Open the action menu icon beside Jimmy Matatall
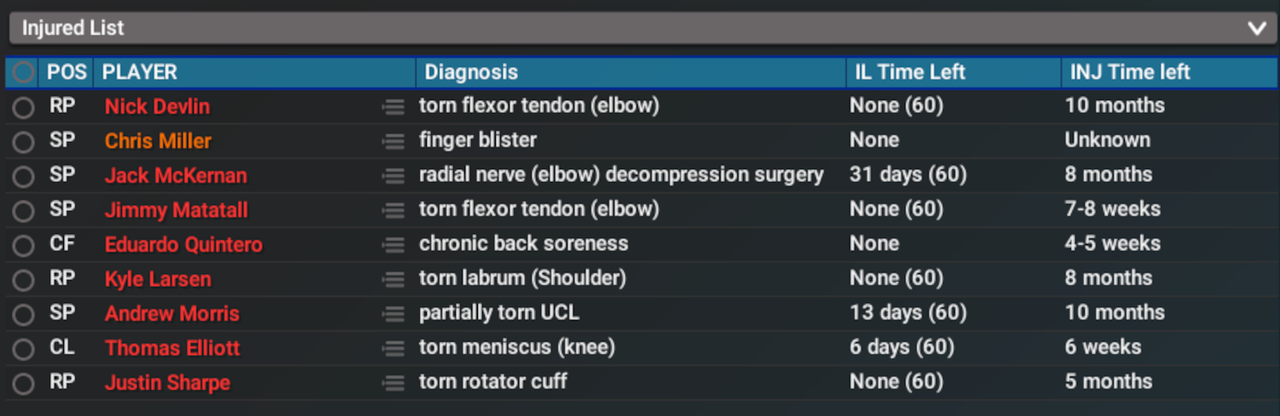 [x=393, y=210]
